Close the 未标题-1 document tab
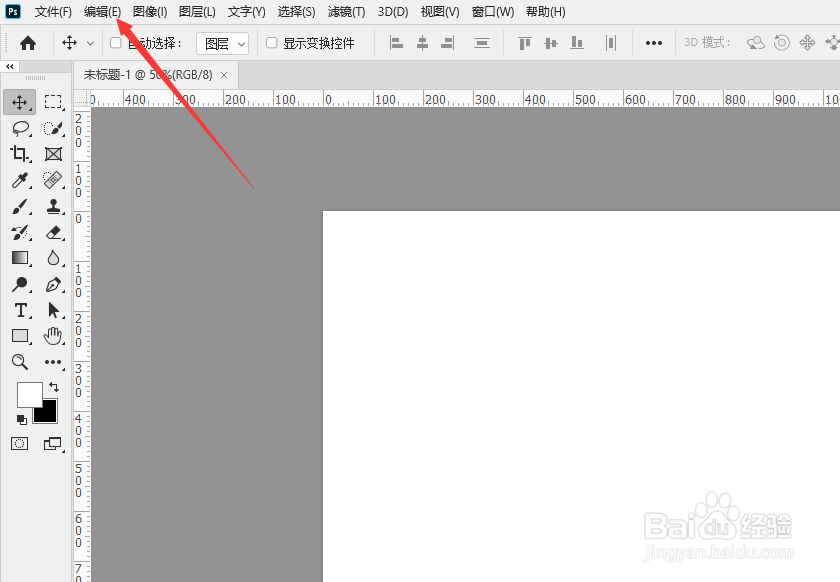840x582 pixels. click(224, 75)
